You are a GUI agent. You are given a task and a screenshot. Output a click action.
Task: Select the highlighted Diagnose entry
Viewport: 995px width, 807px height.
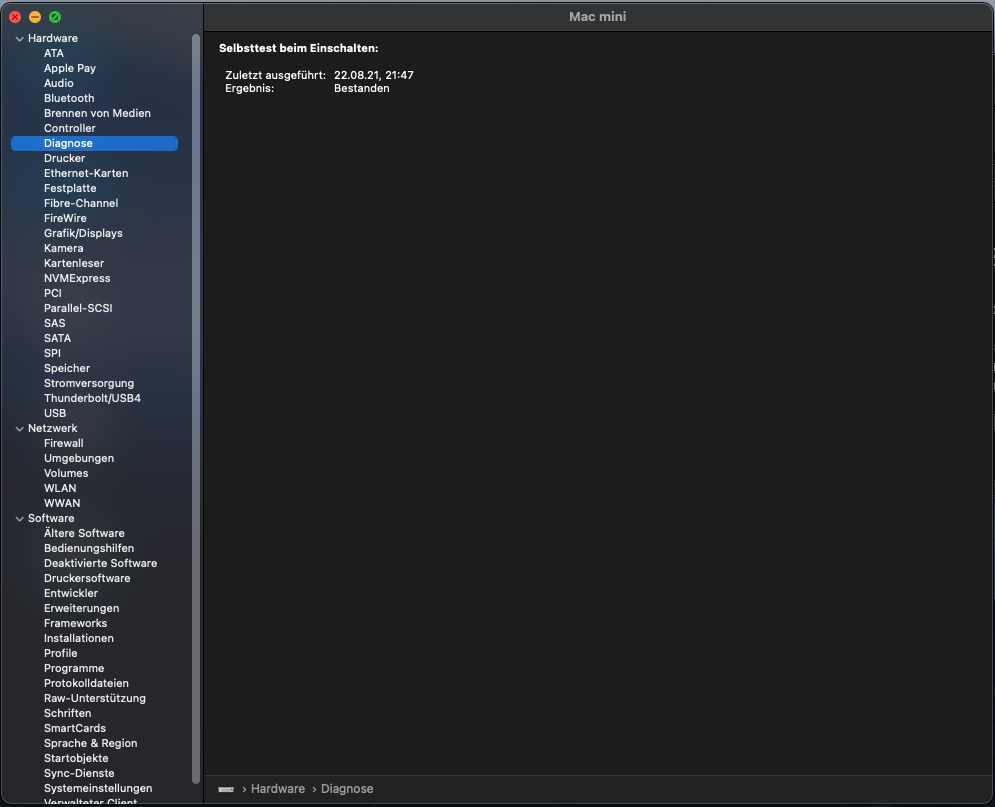95,143
